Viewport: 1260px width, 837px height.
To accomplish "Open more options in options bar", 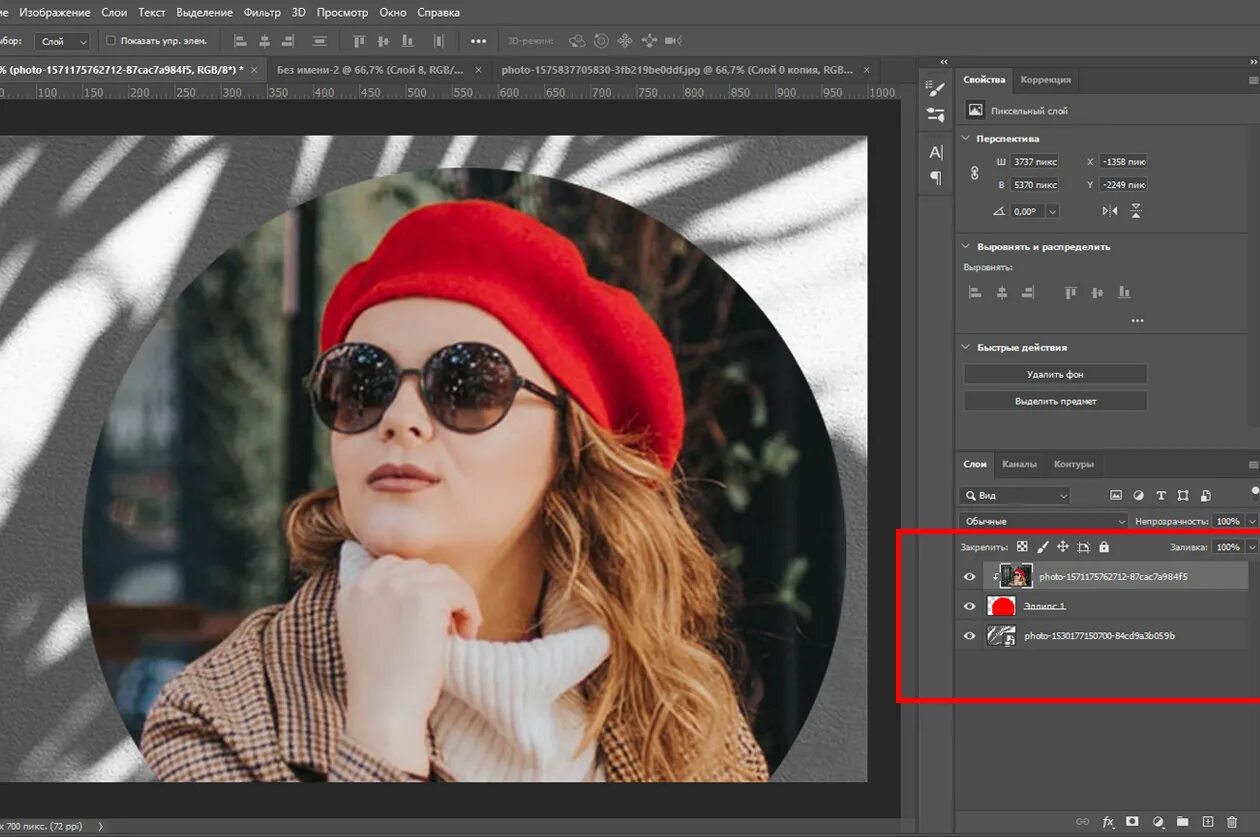I will (478, 41).
